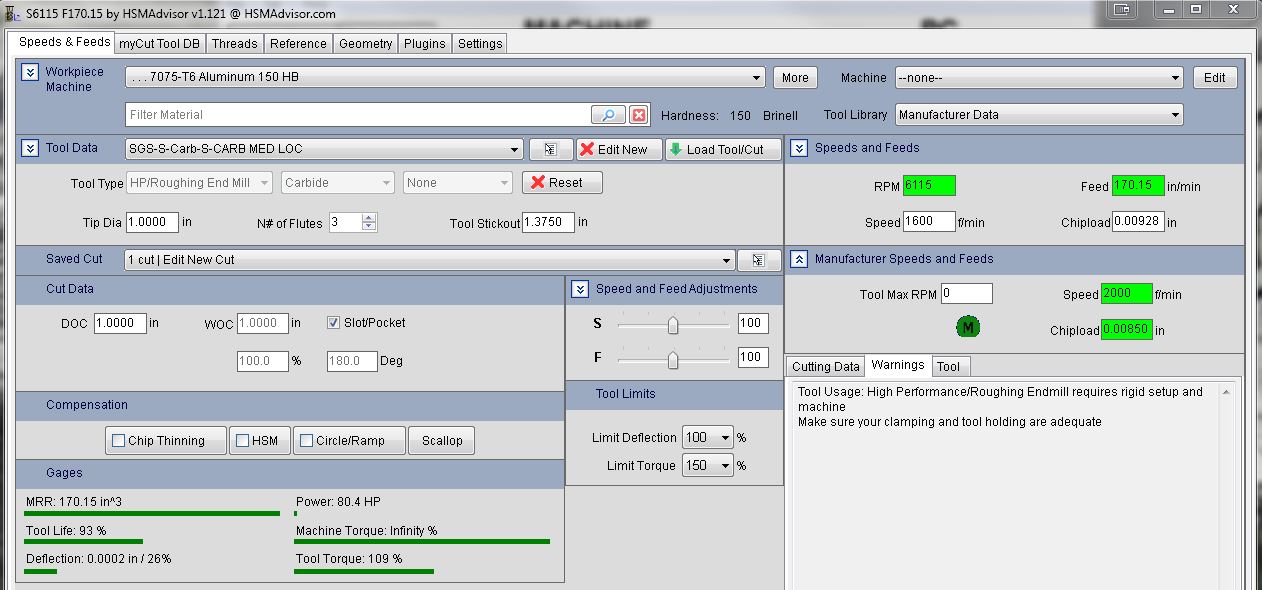The height and width of the screenshot is (590, 1262).
Task: Click the green M manufacturer data icon
Action: pos(968,327)
